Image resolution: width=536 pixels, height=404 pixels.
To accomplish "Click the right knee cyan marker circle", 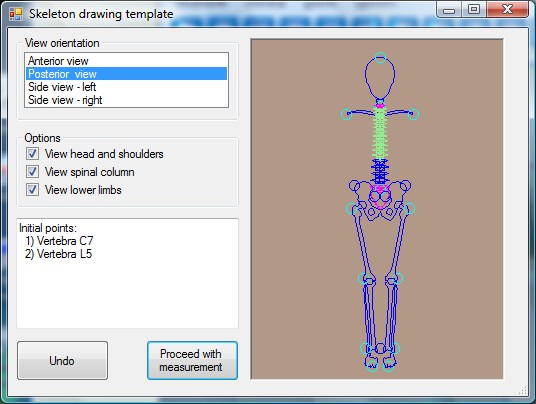I will click(397, 278).
